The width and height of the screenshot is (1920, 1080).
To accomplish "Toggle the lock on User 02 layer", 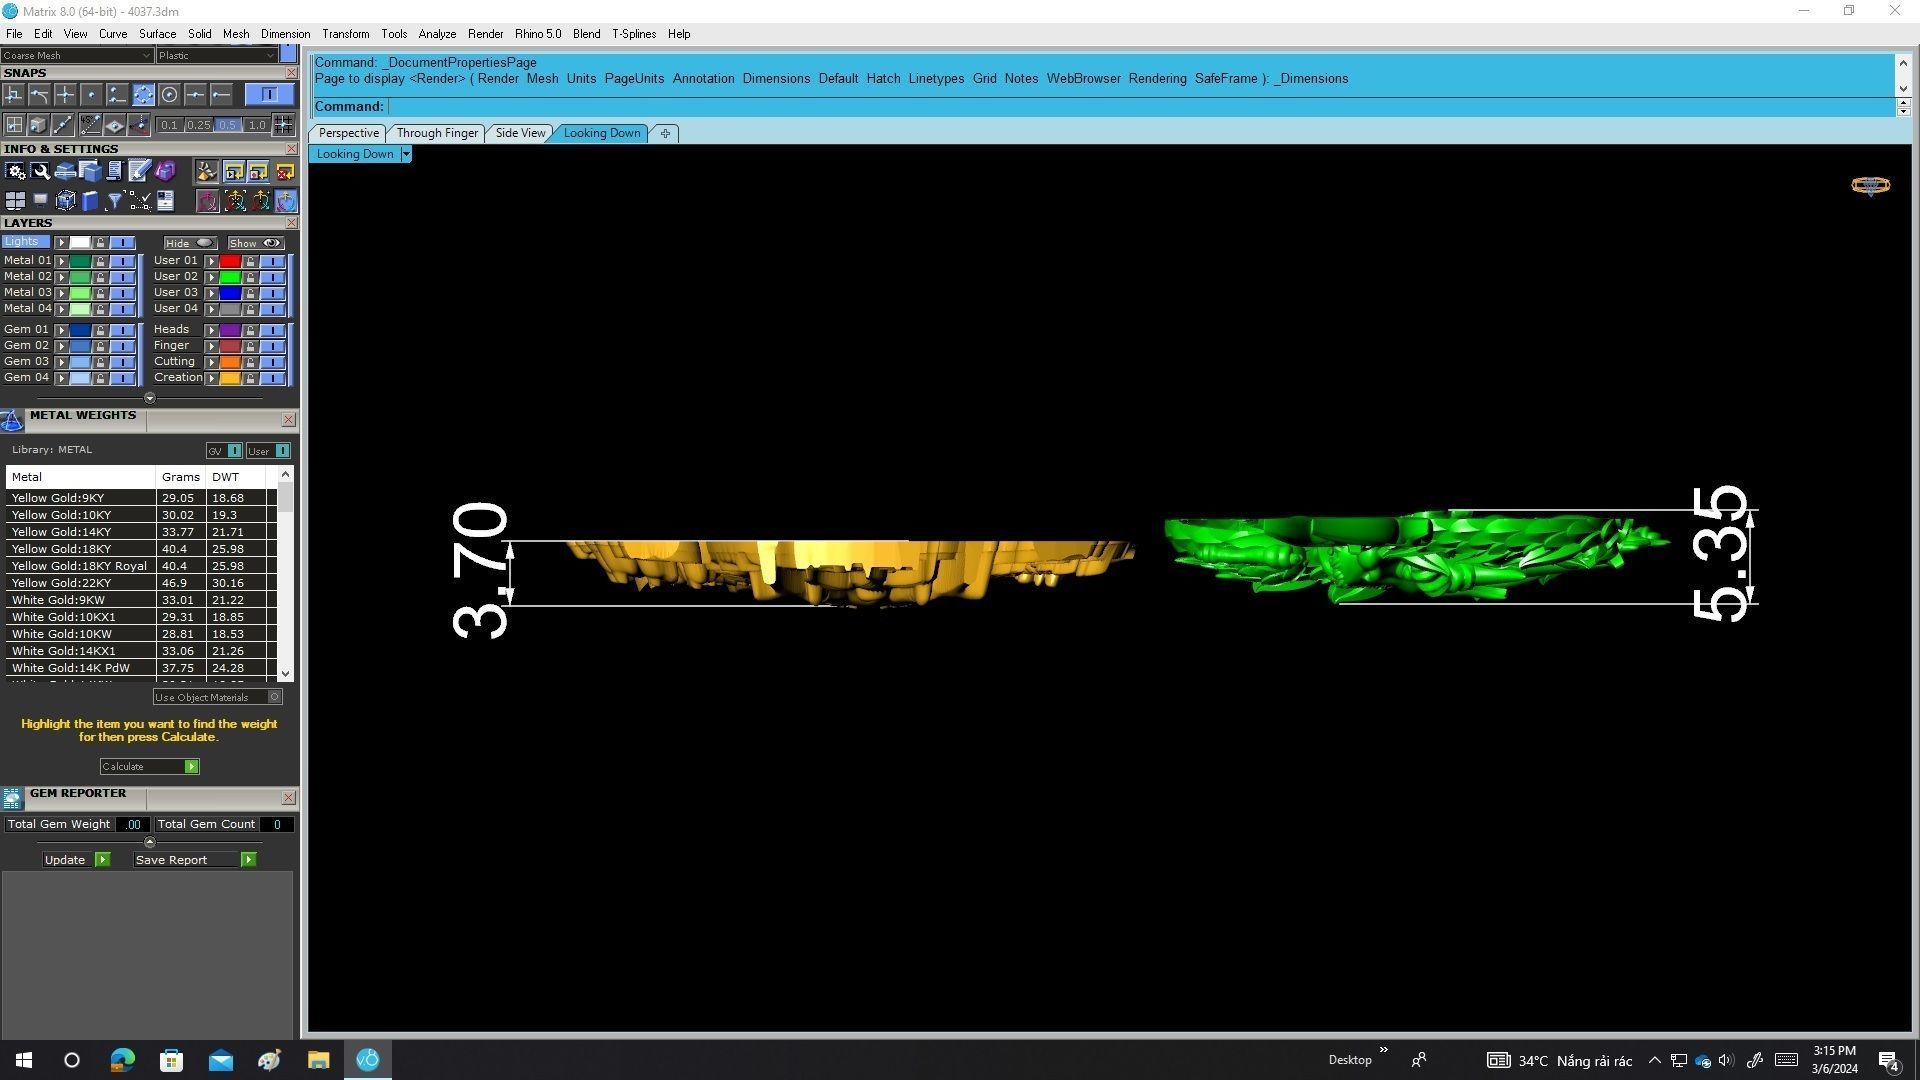I will [250, 277].
